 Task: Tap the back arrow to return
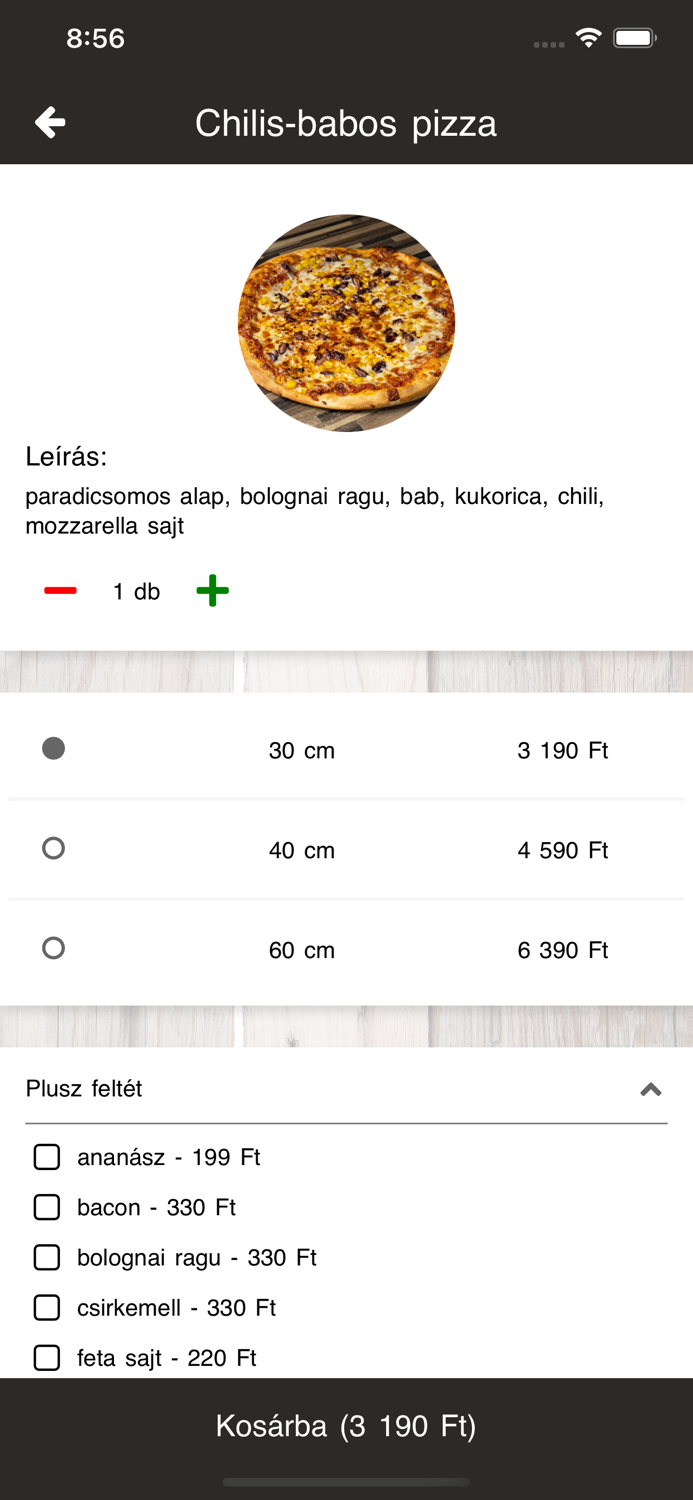[48, 122]
